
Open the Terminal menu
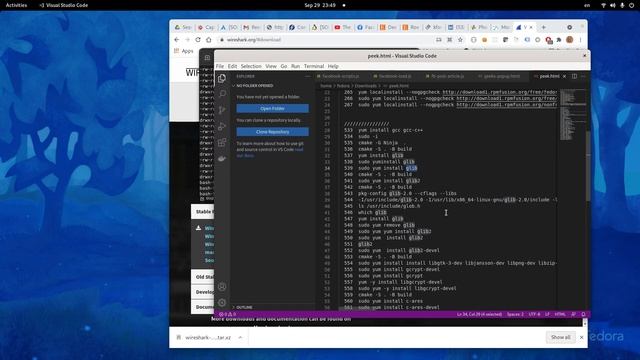[x=313, y=66]
